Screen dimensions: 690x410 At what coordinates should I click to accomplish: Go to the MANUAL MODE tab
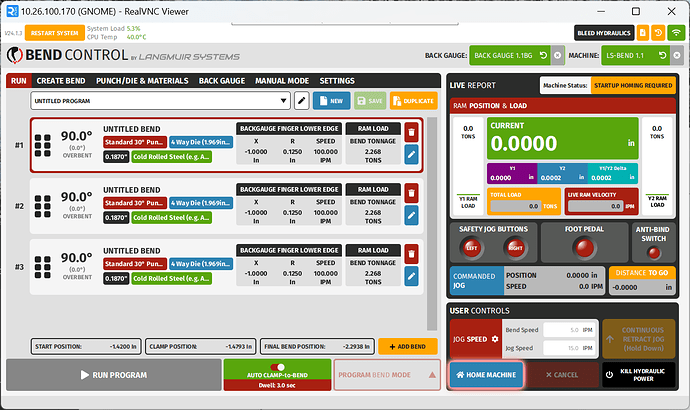click(x=282, y=81)
